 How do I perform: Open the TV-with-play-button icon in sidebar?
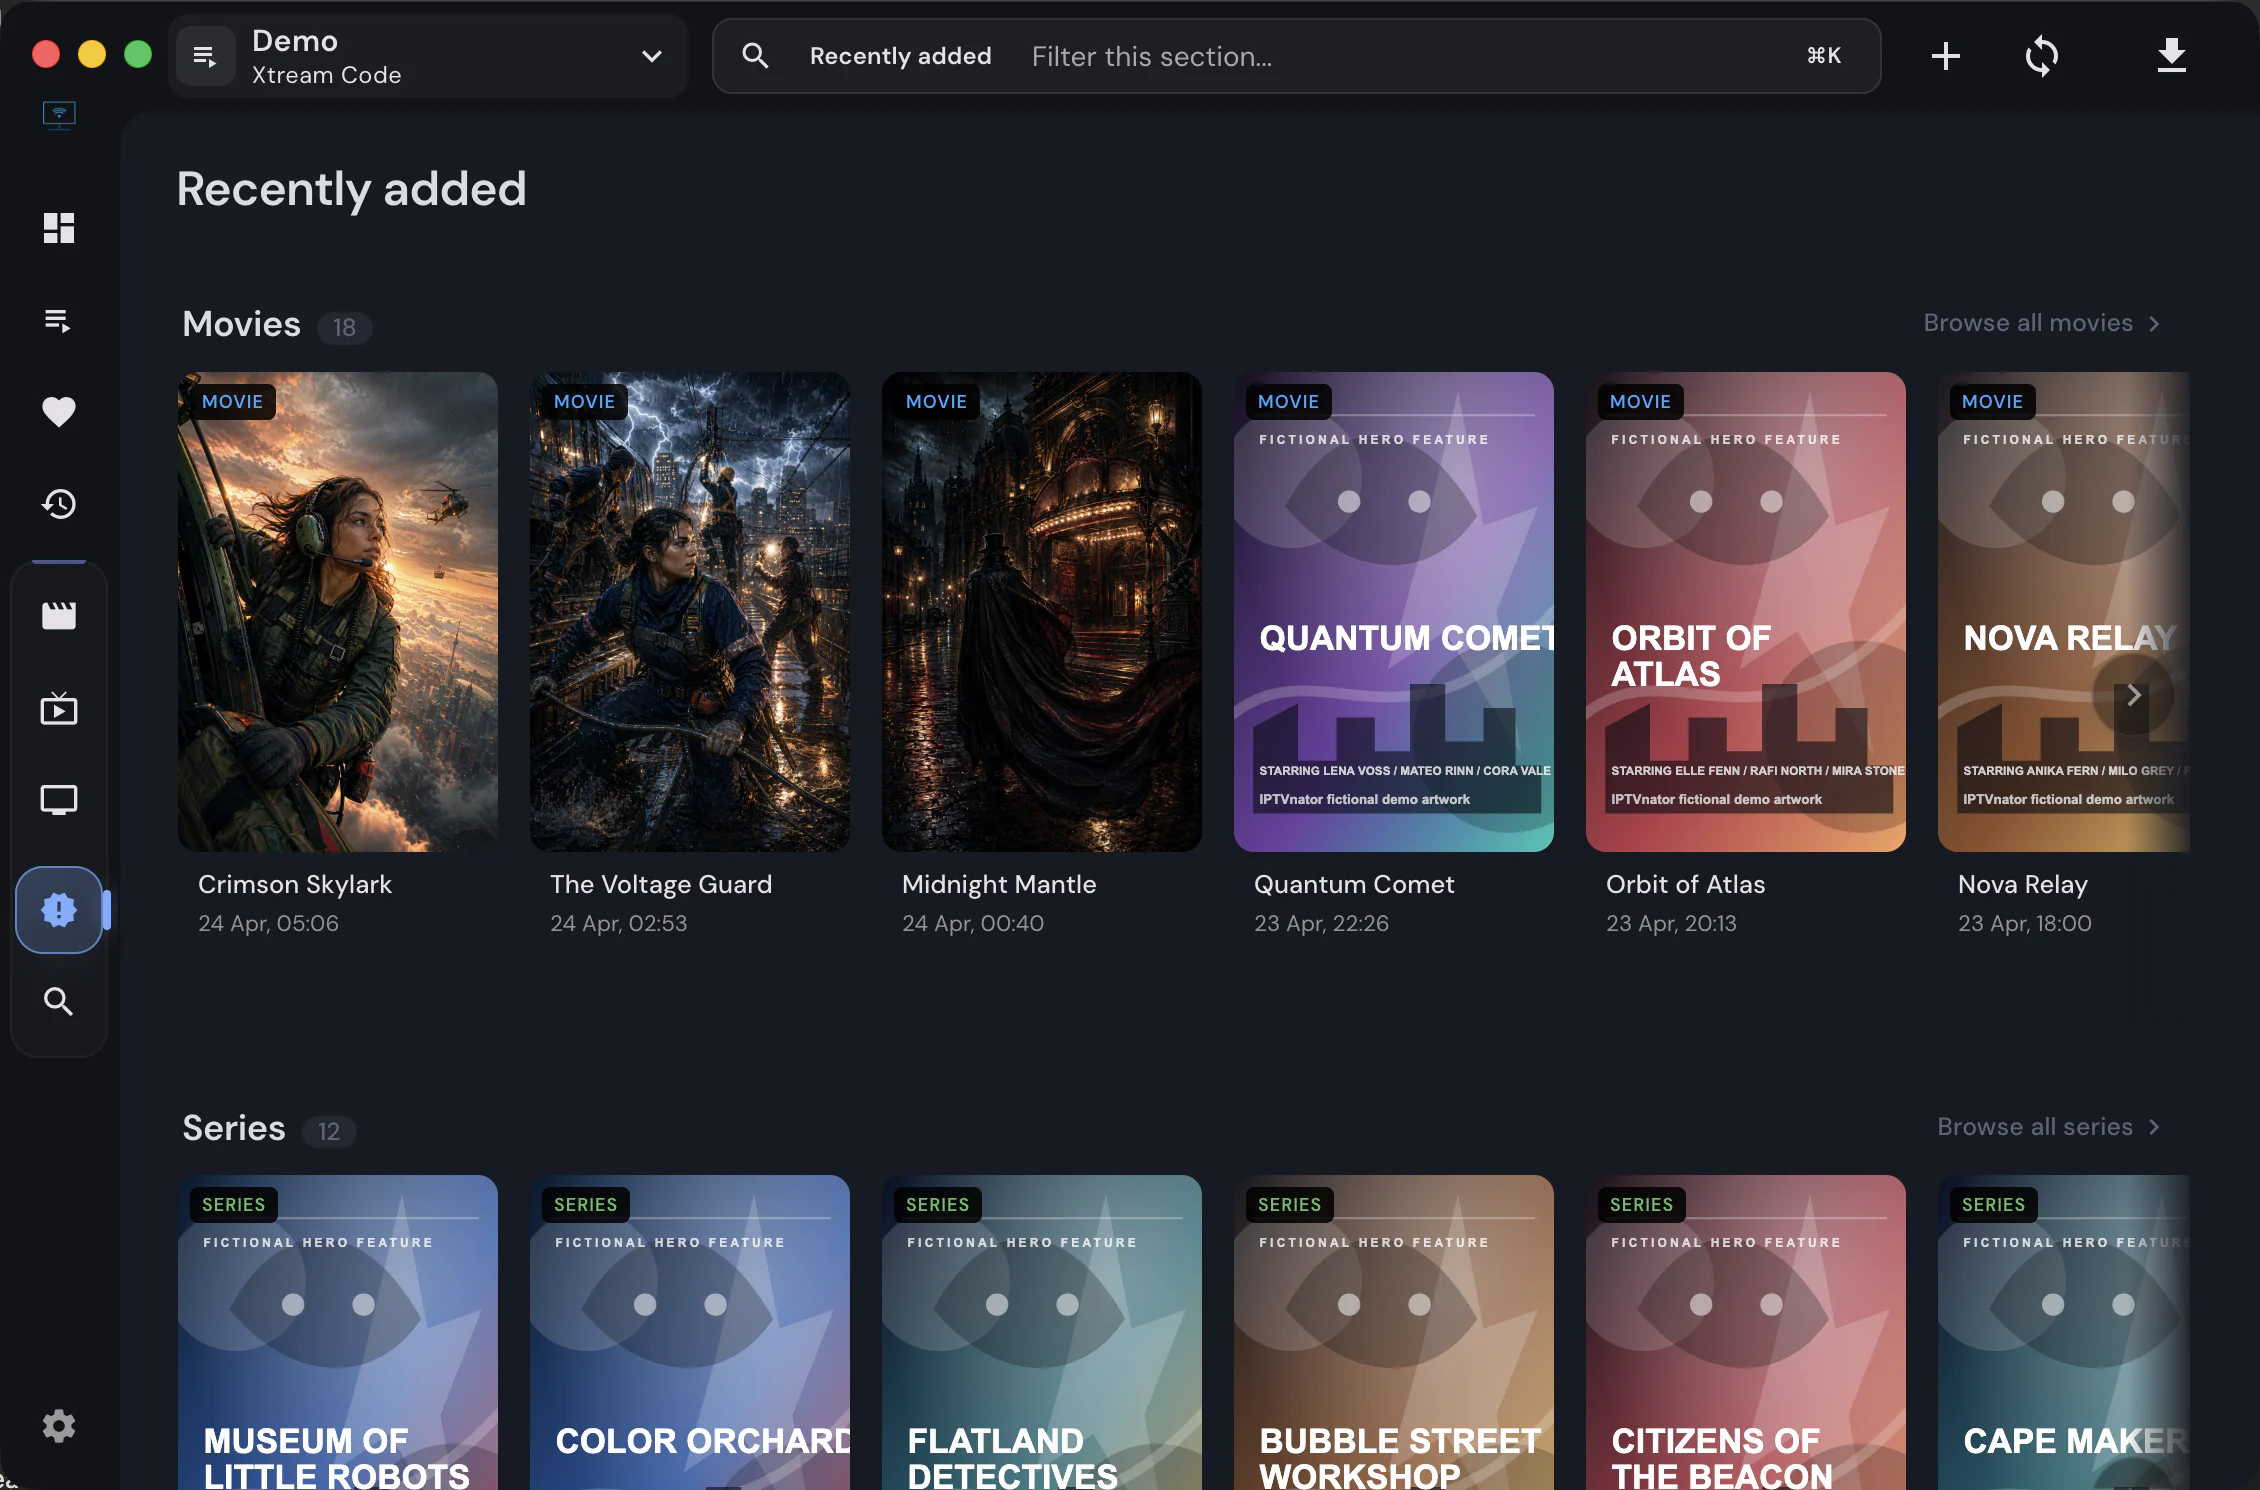[59, 708]
